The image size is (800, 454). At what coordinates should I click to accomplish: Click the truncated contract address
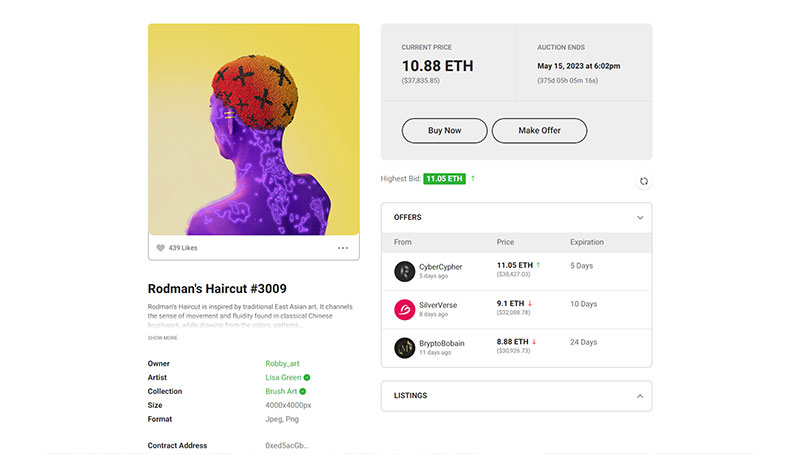[x=287, y=445]
